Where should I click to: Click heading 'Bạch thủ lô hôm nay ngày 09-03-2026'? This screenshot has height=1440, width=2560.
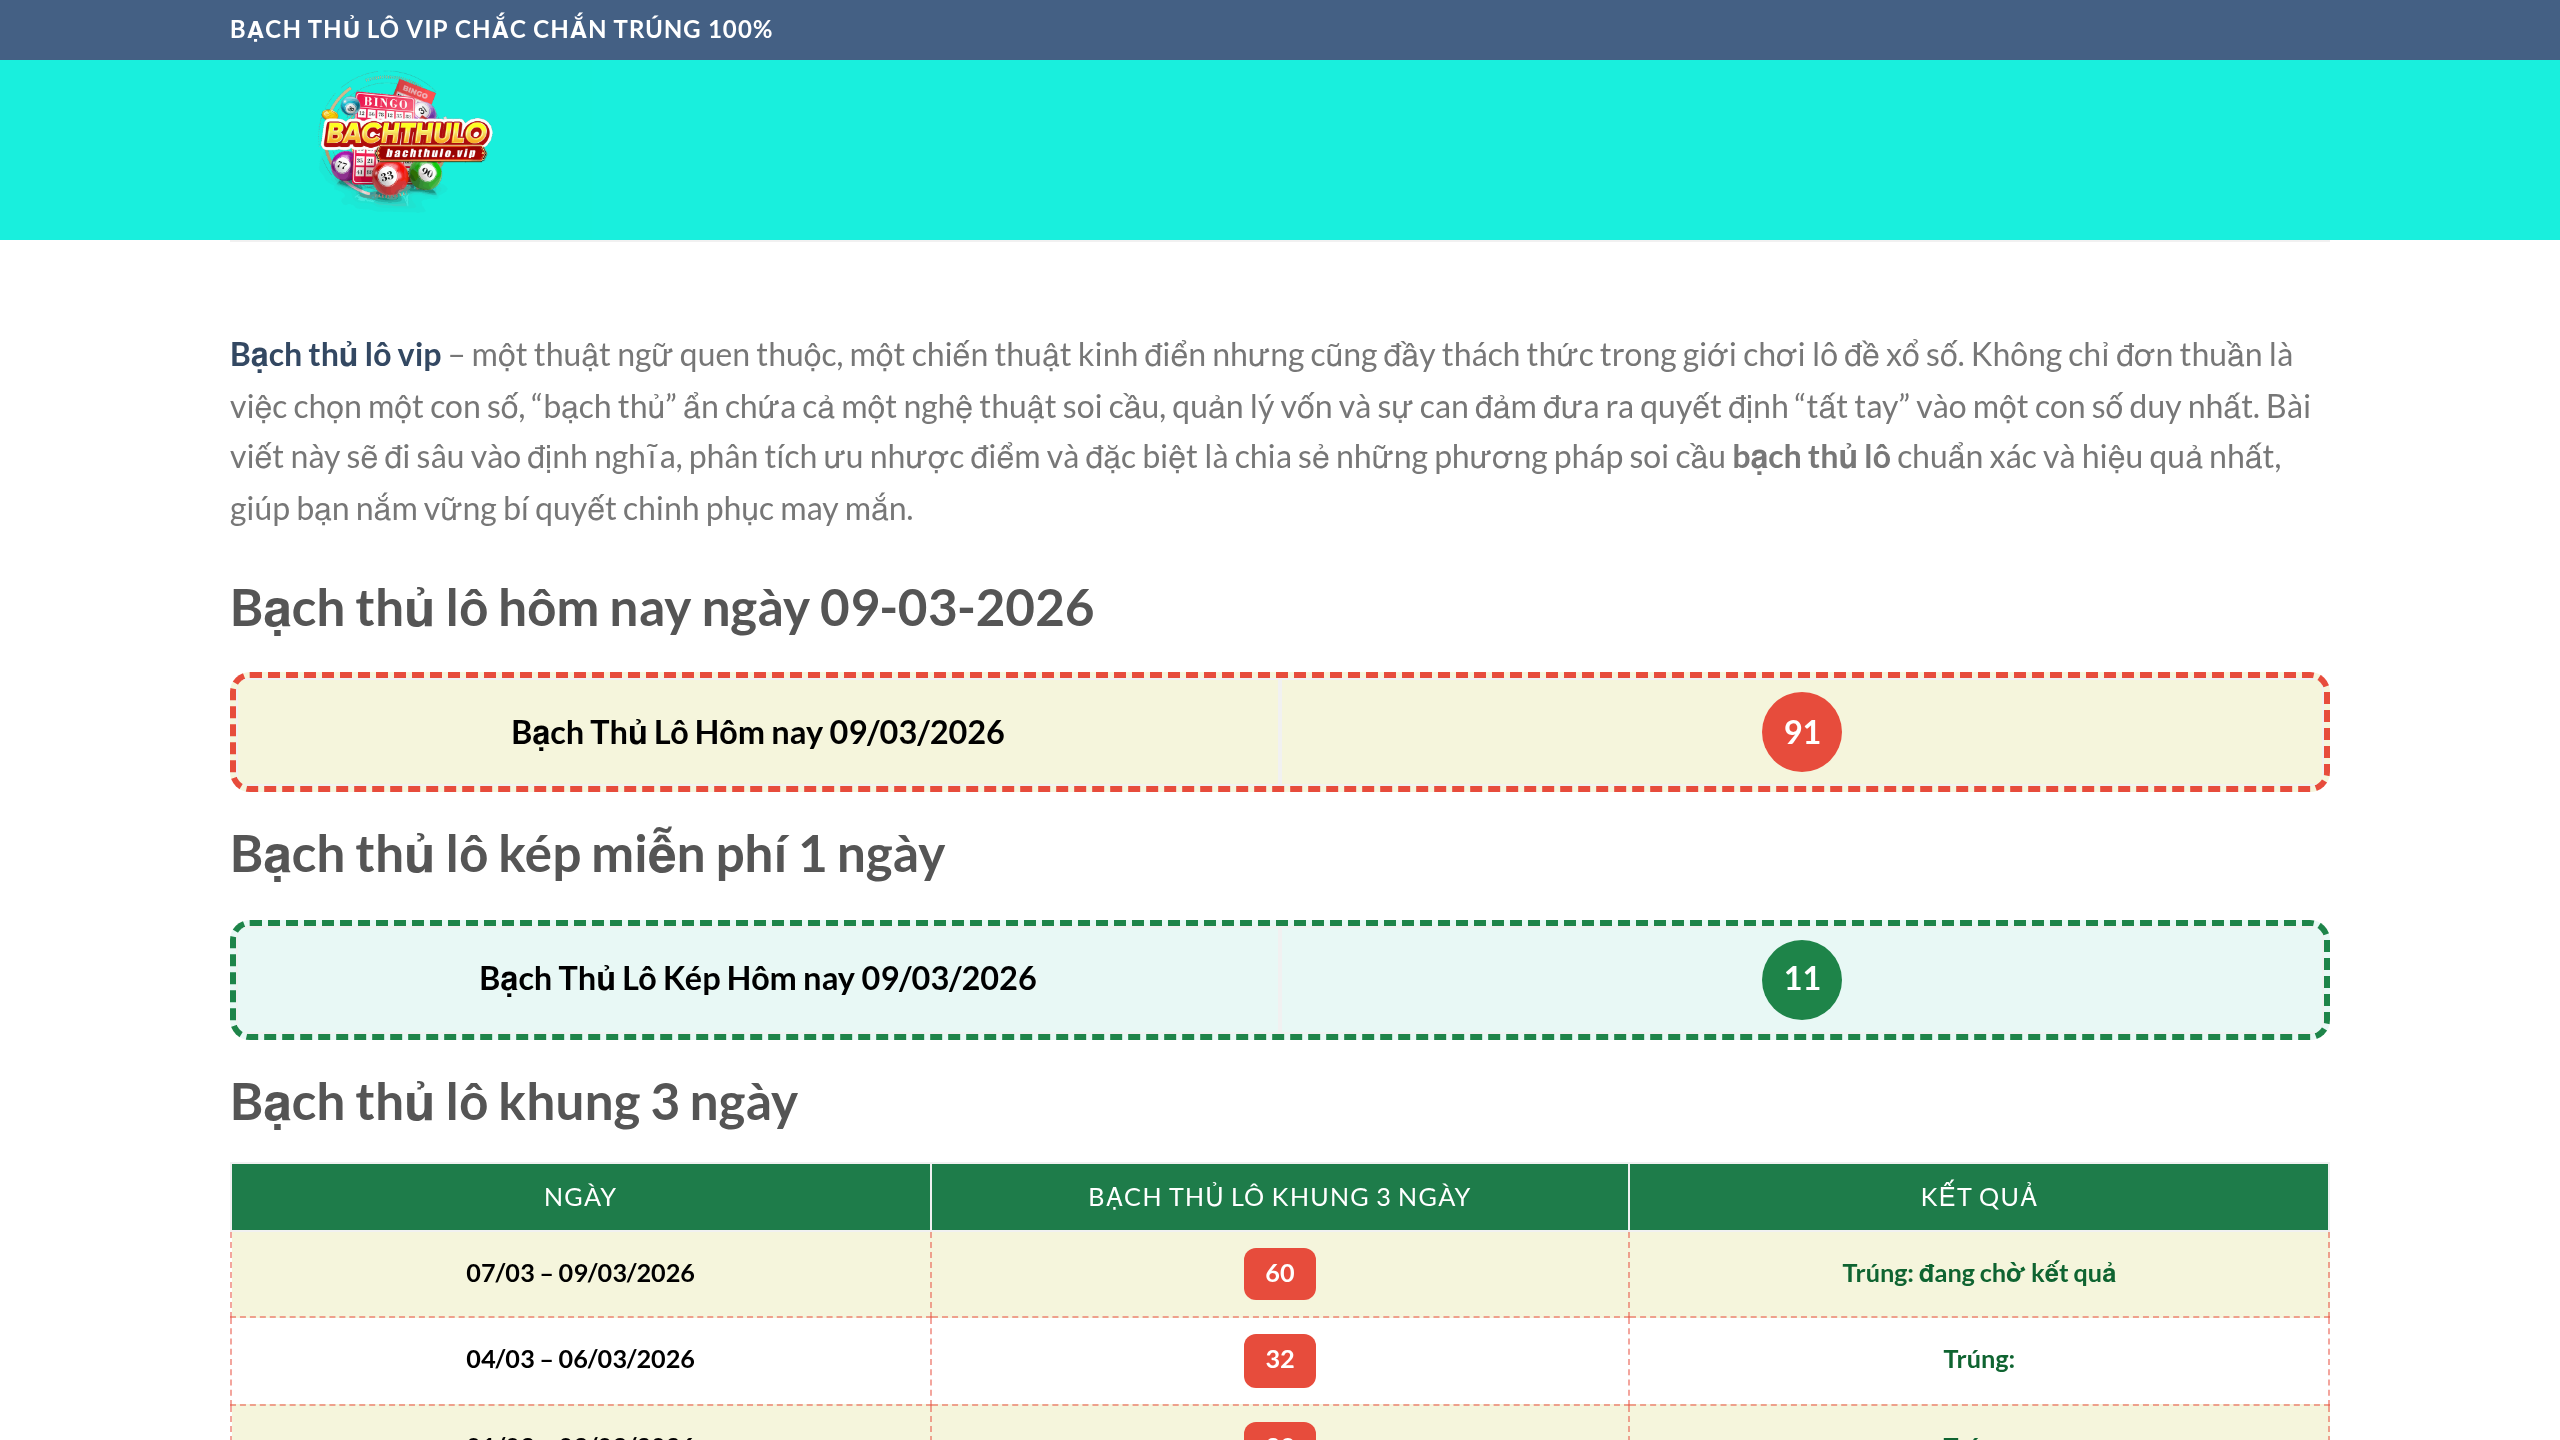click(662, 608)
